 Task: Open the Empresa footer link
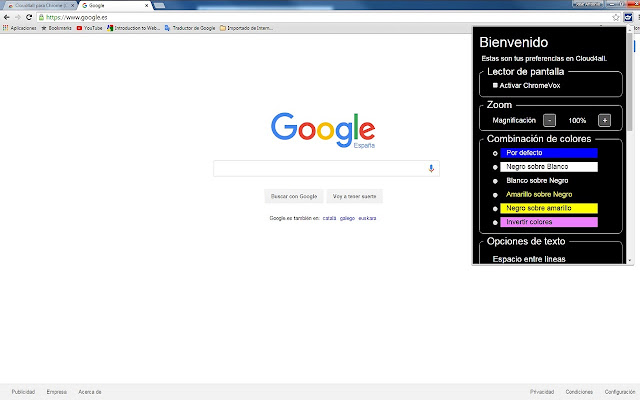57,392
